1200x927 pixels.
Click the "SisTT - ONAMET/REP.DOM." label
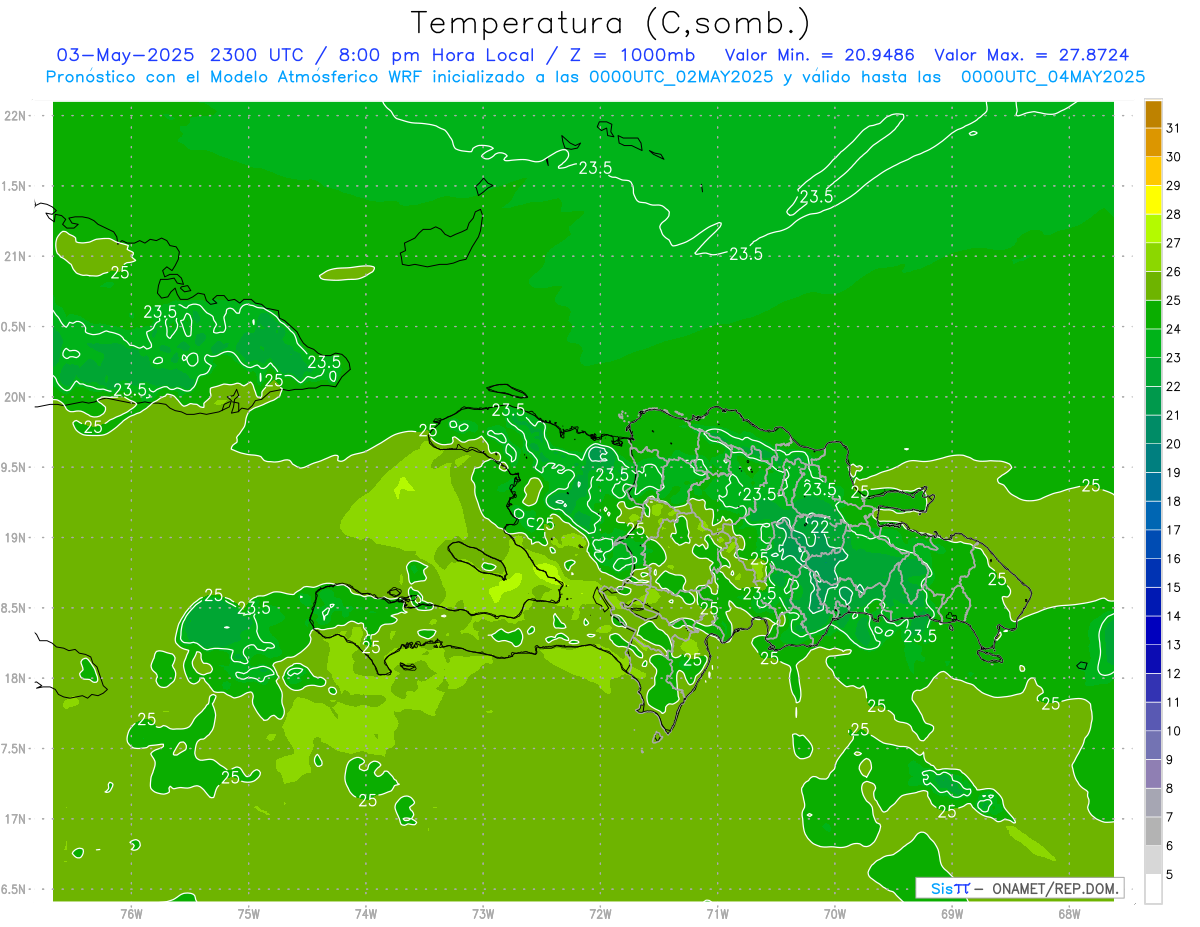pyautogui.click(x=1019, y=888)
